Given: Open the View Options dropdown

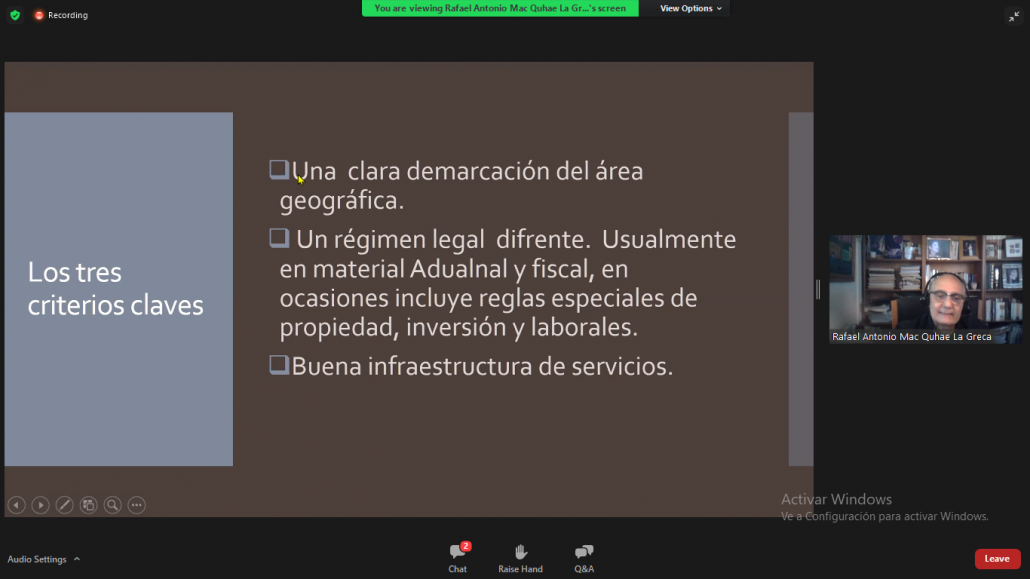Looking at the screenshot, I should [x=690, y=9].
